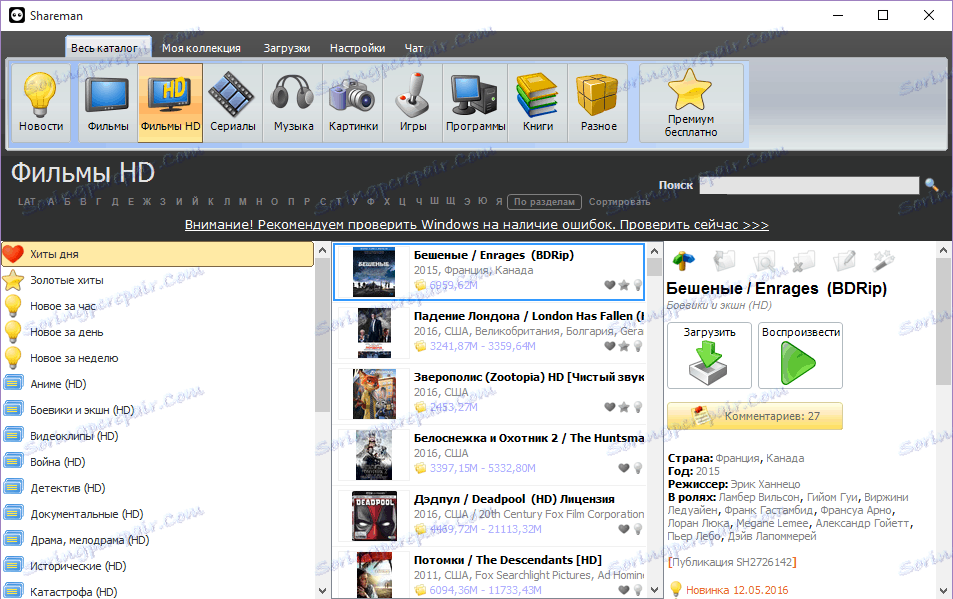The height and width of the screenshot is (599, 953).
Task: Click the search magnifier icon
Action: 931,184
